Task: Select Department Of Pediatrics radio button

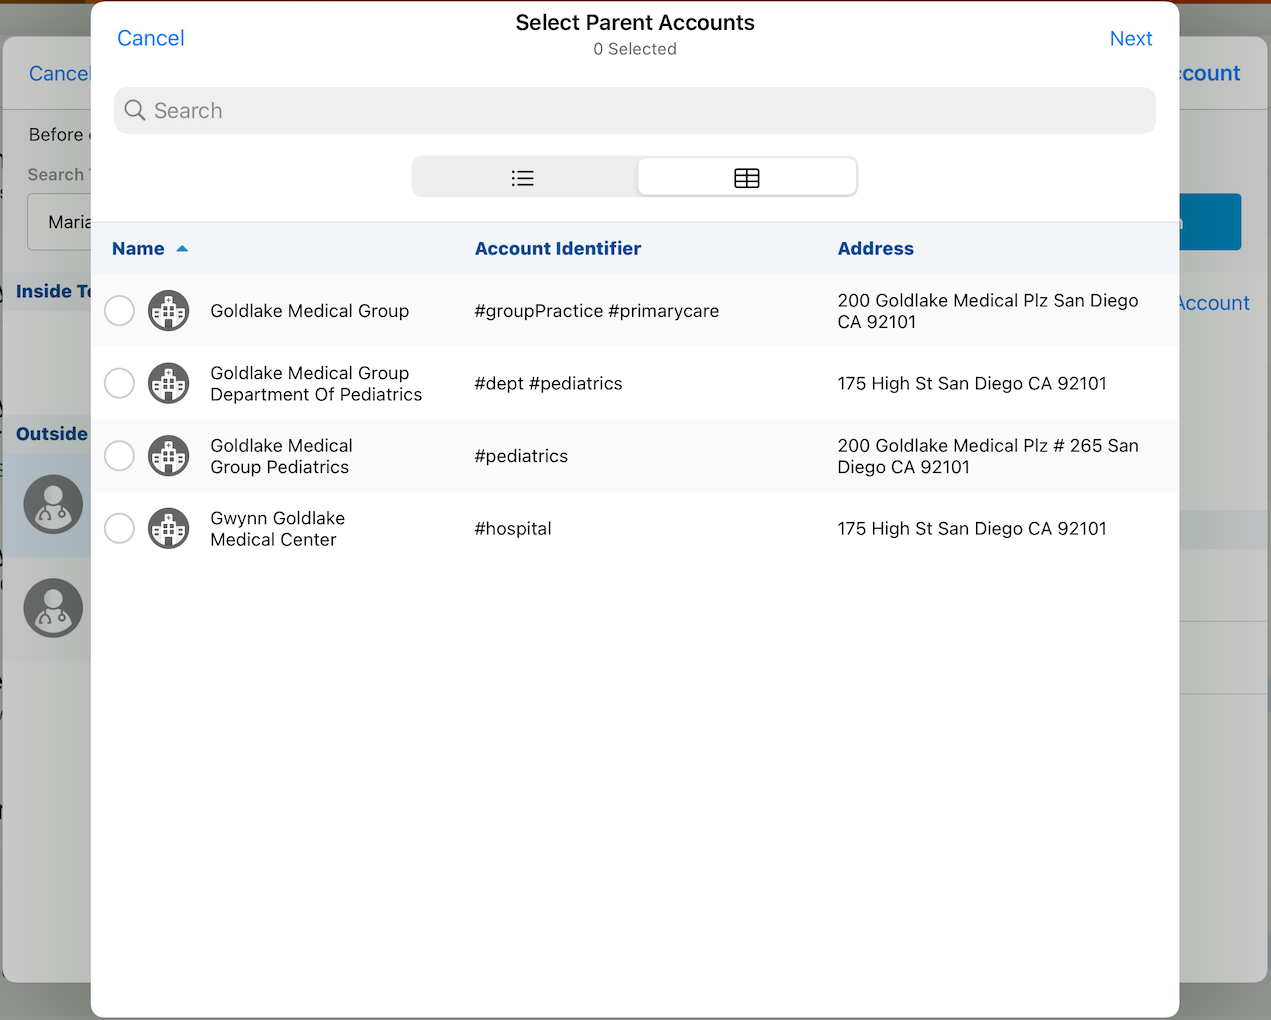Action: (x=119, y=383)
